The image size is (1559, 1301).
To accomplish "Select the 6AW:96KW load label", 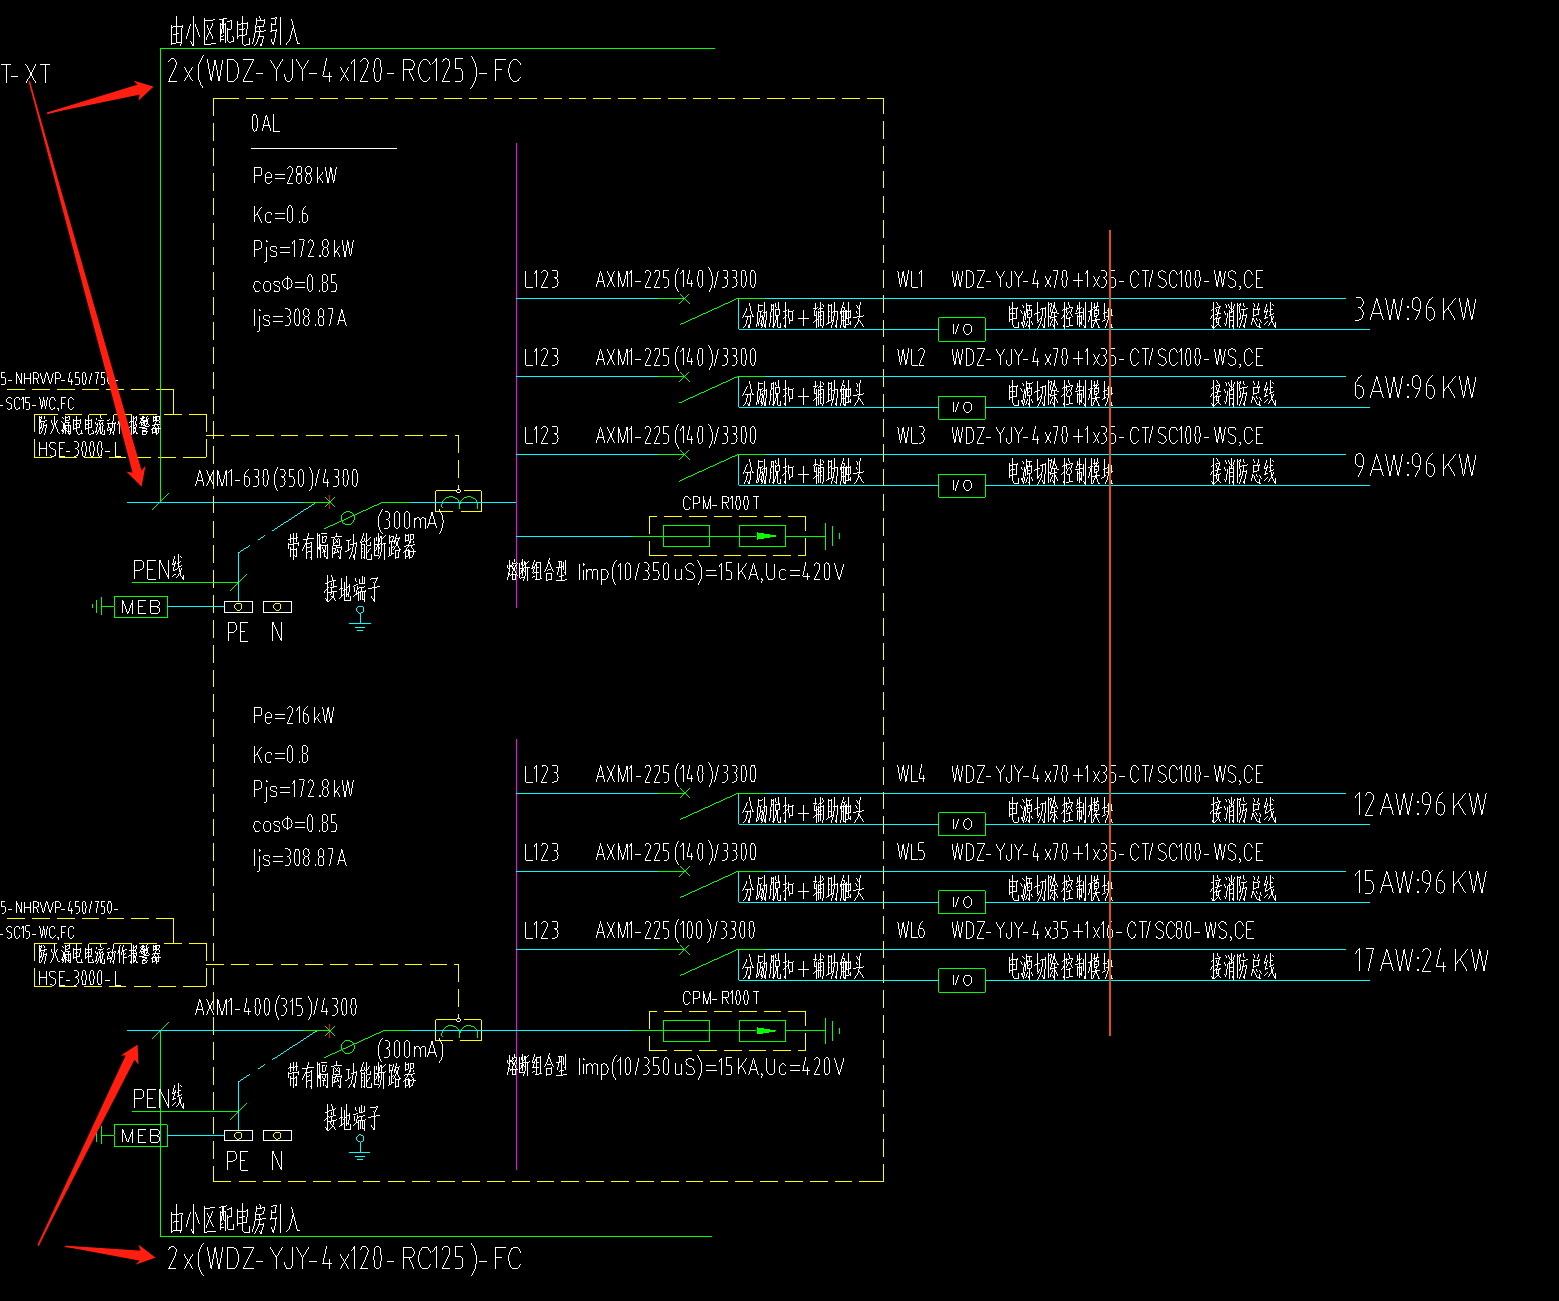I will [1416, 388].
